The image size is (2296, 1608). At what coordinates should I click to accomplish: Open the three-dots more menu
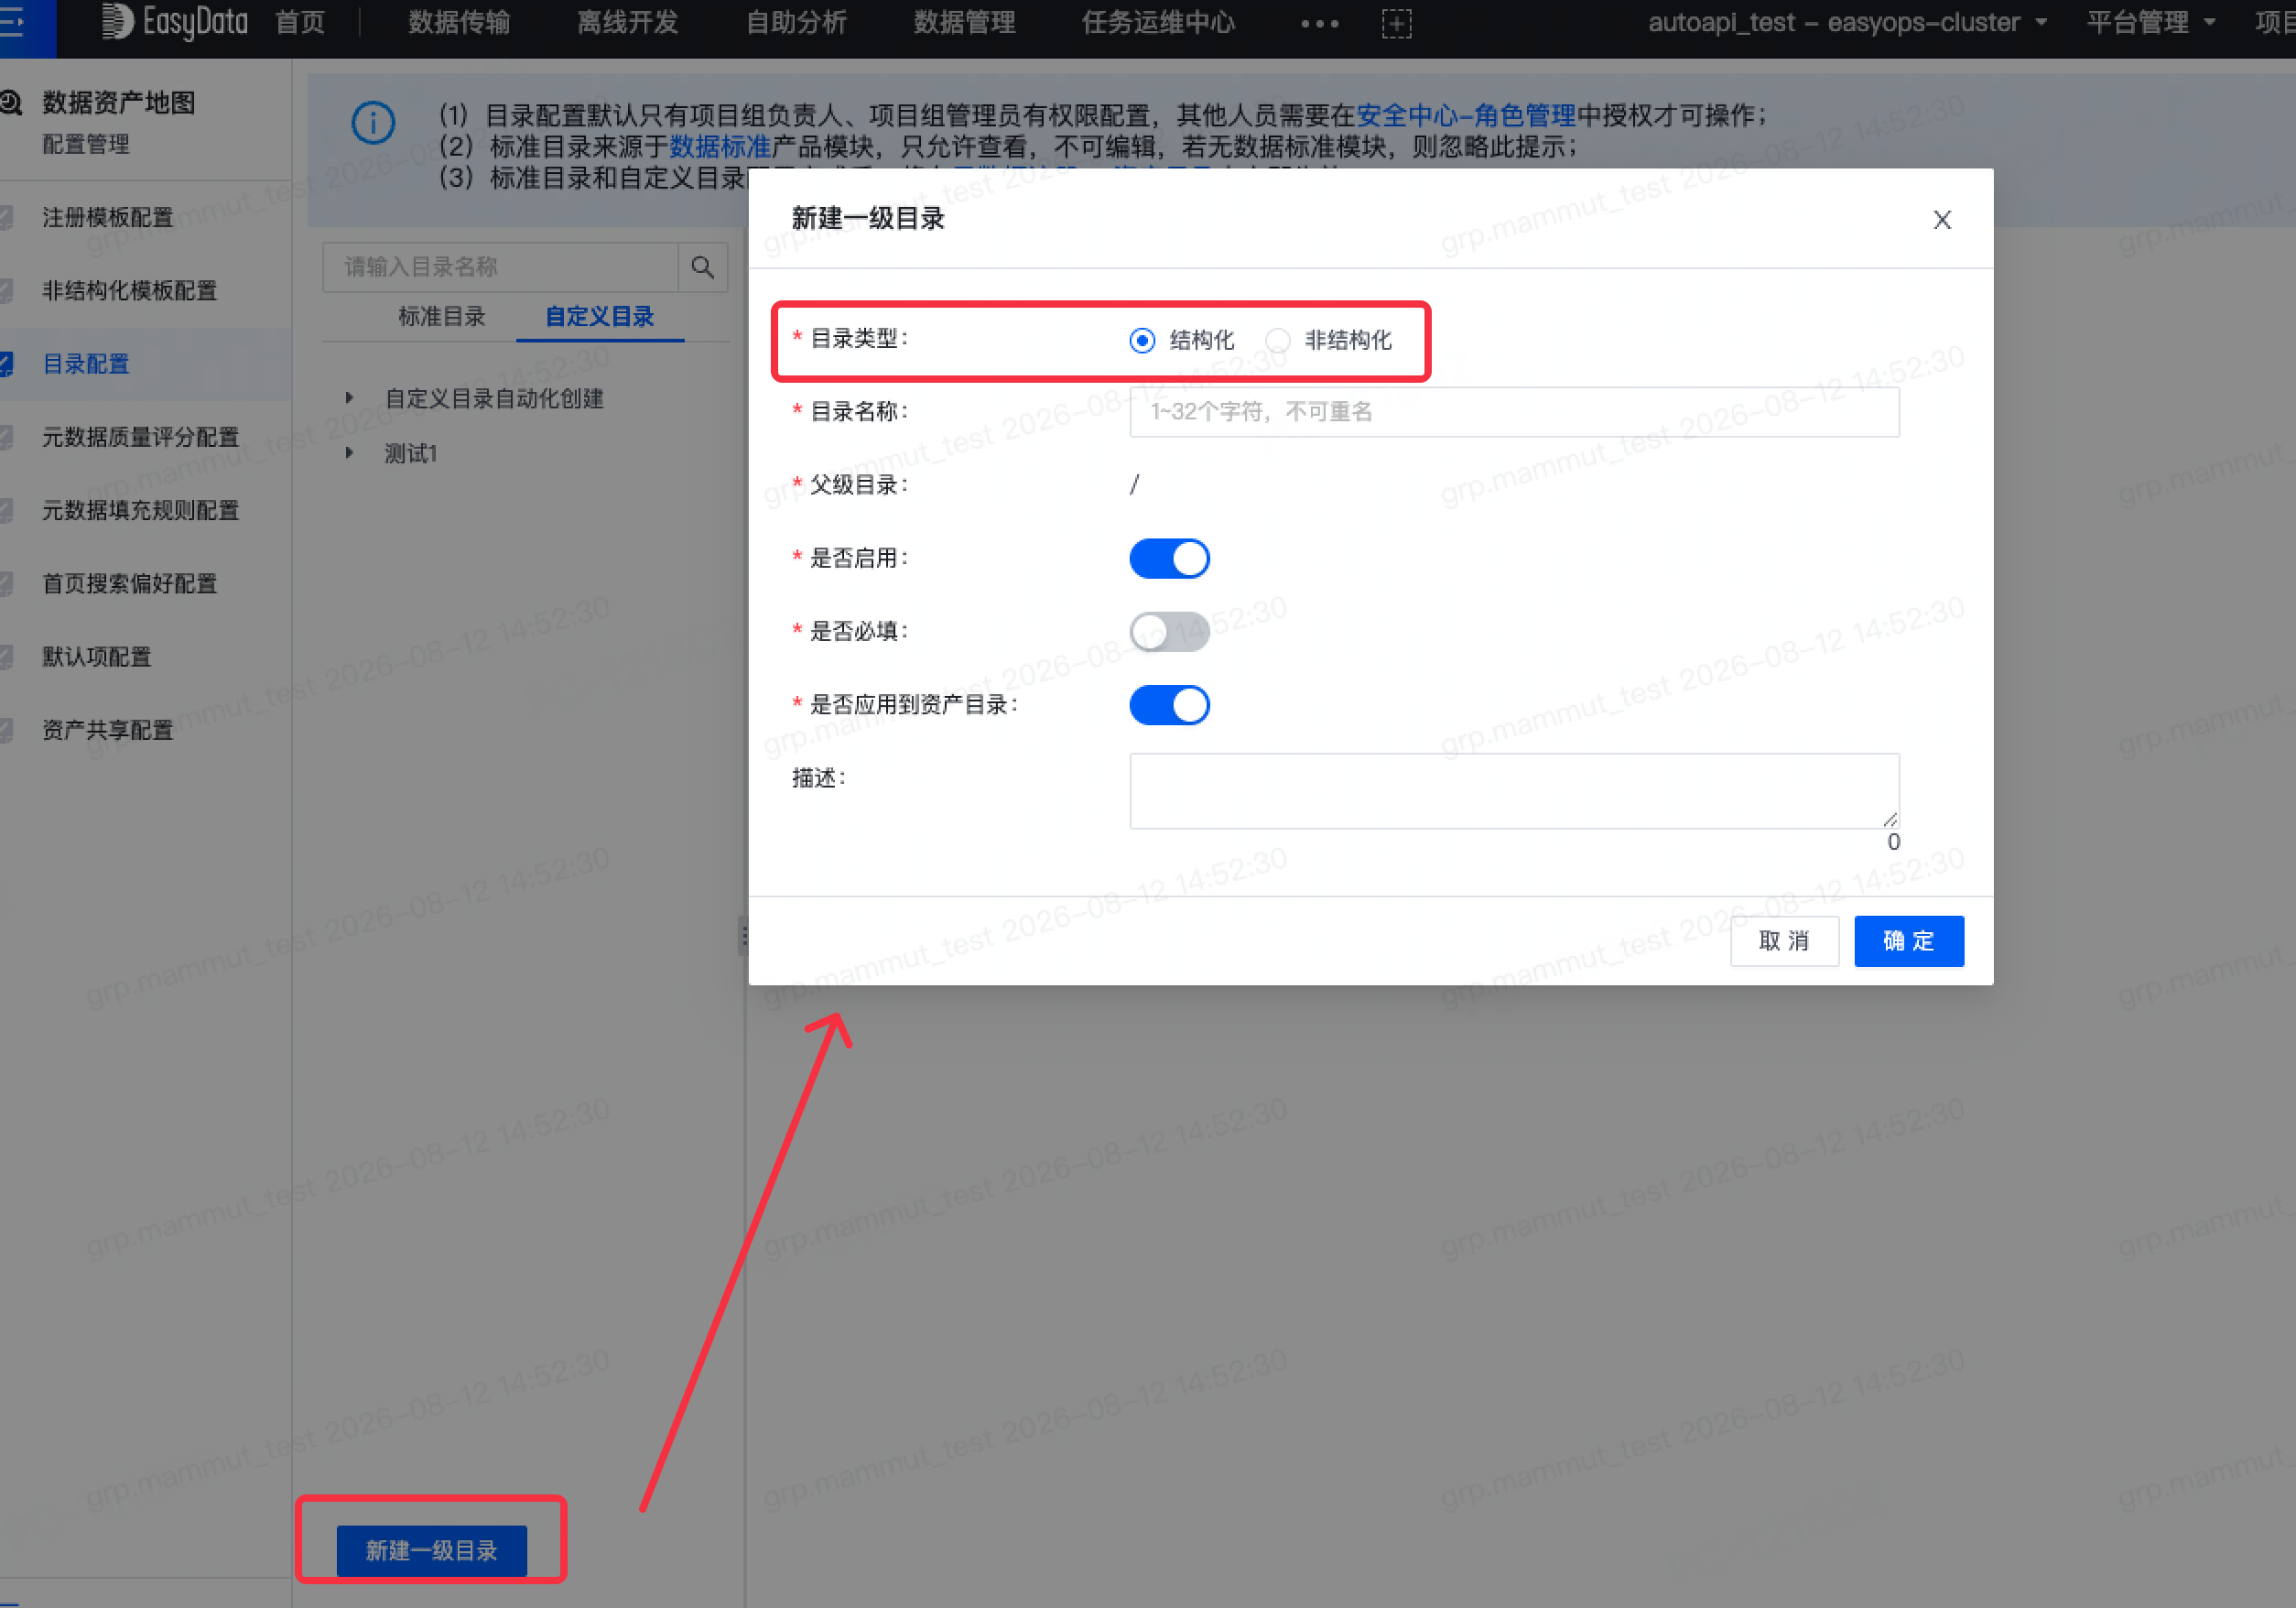coord(1319,23)
